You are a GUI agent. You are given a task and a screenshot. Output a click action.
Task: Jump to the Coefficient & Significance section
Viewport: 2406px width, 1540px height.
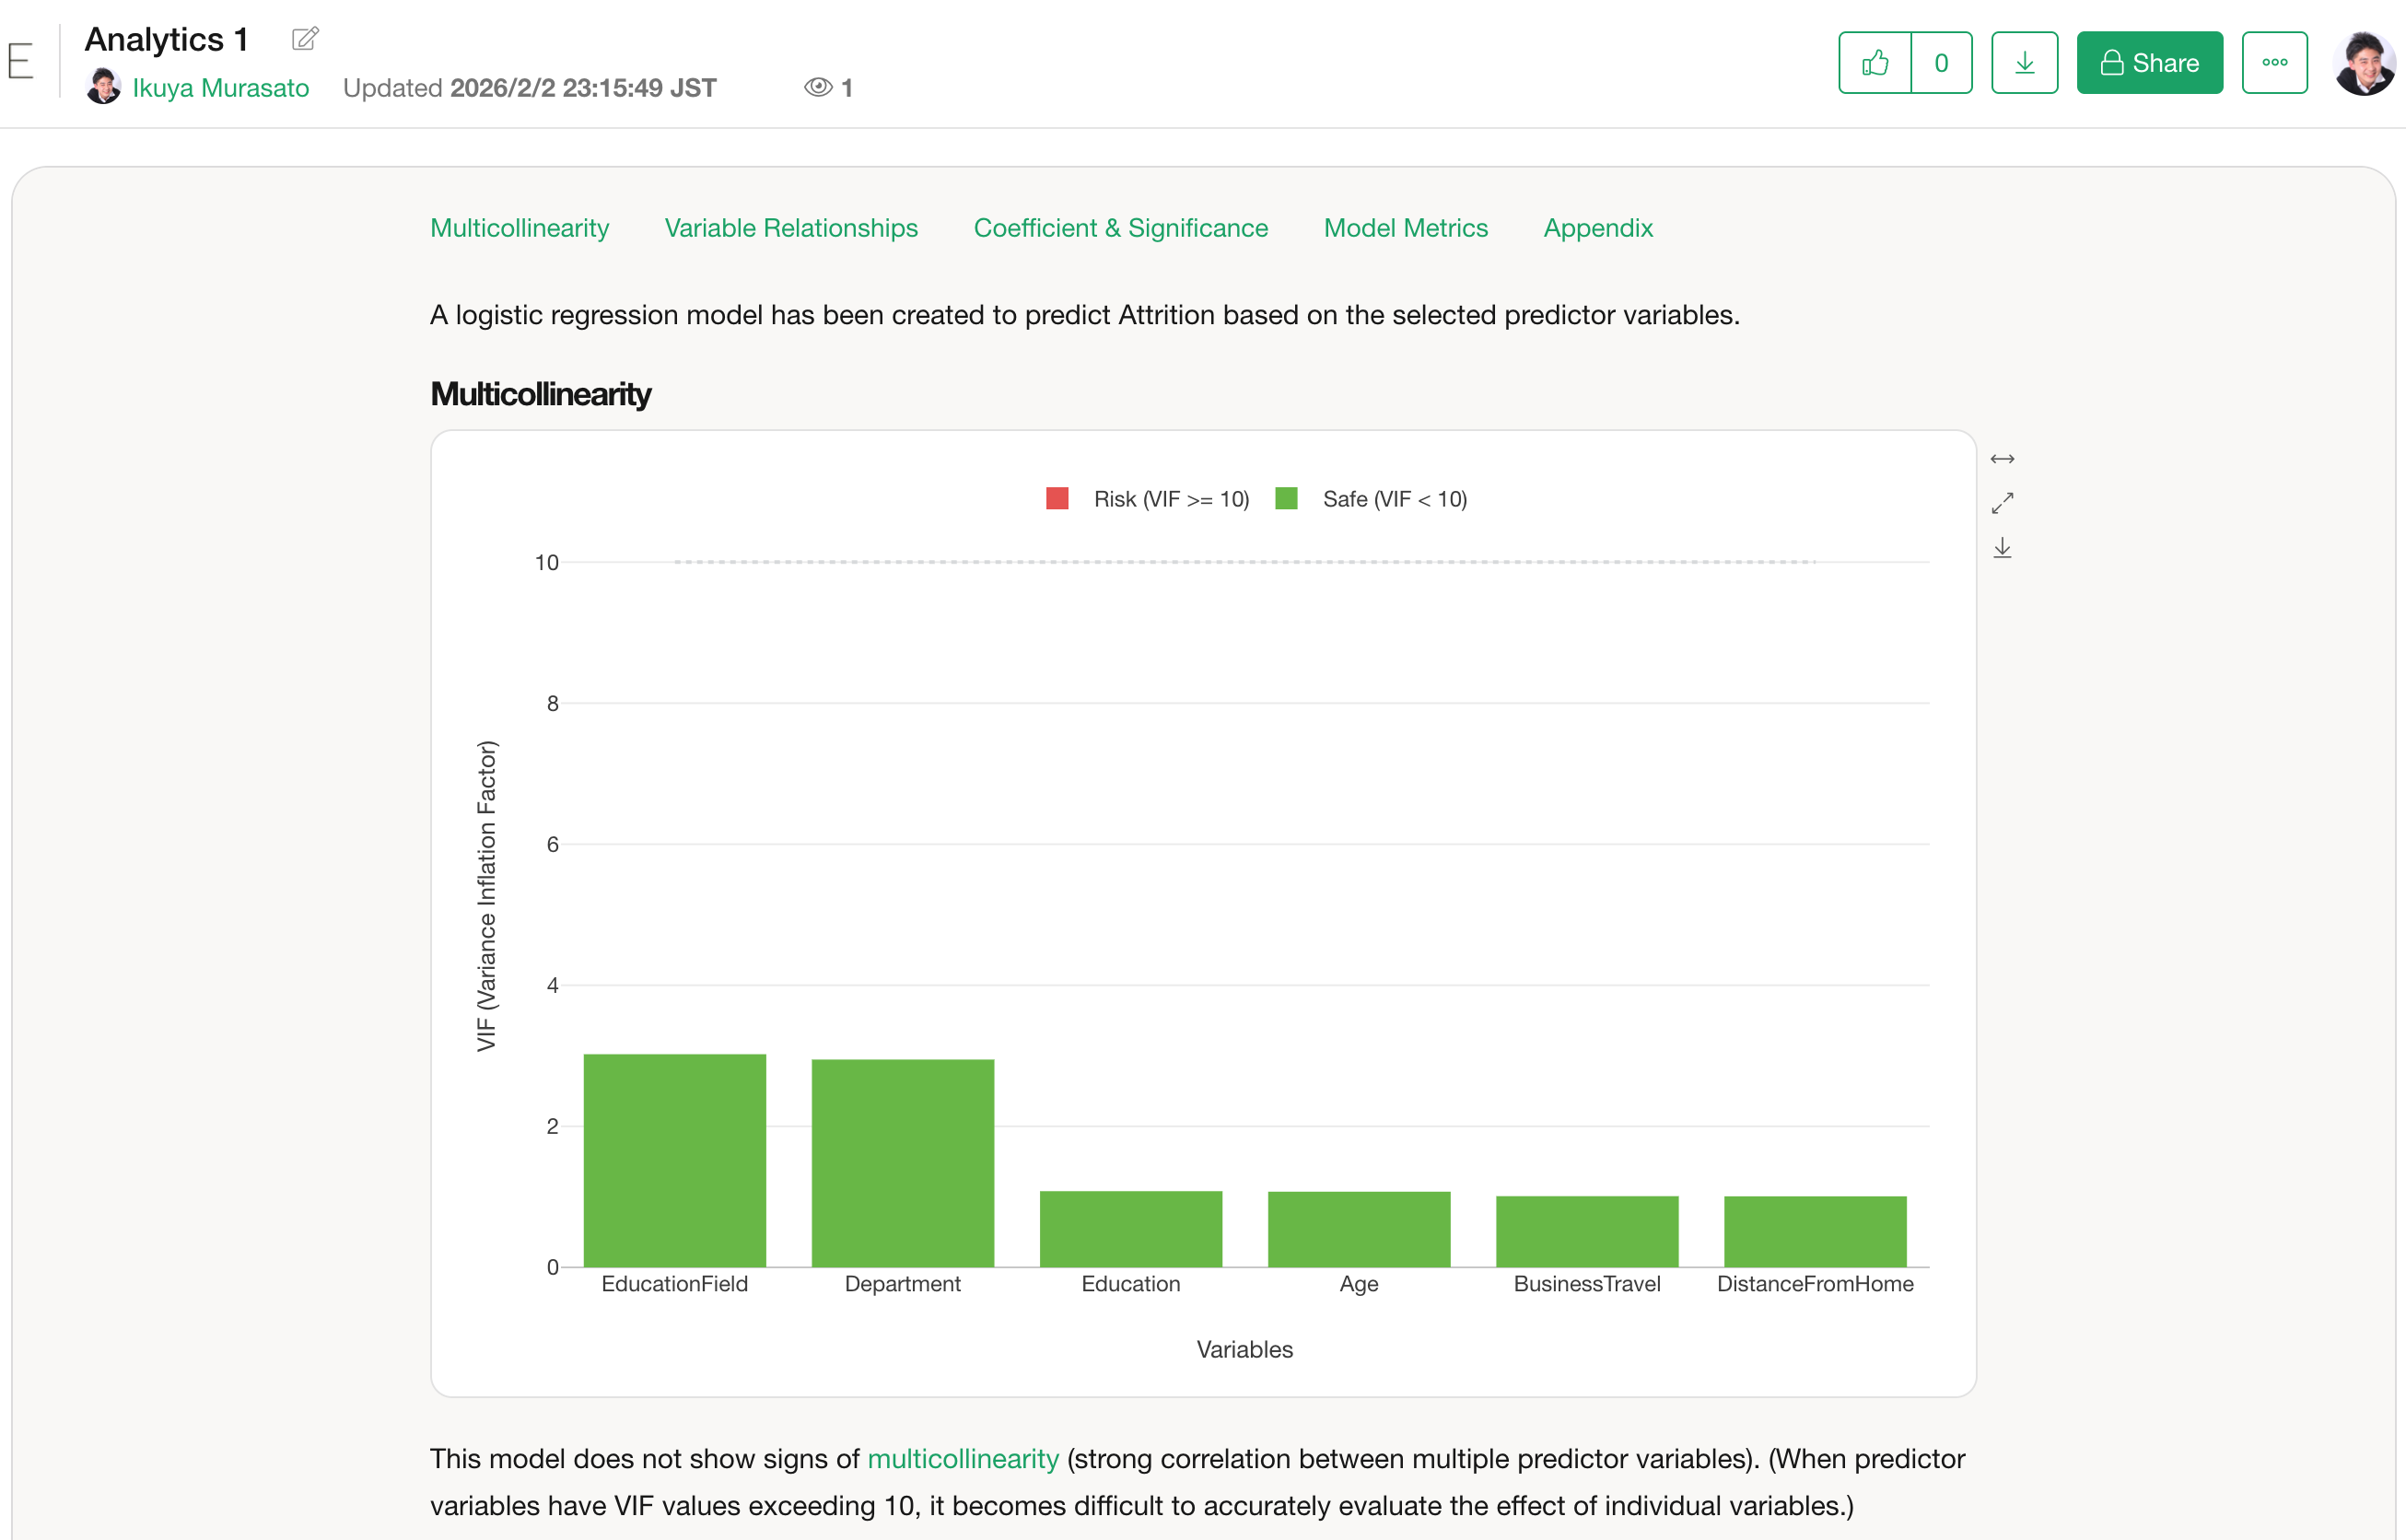click(x=1120, y=228)
